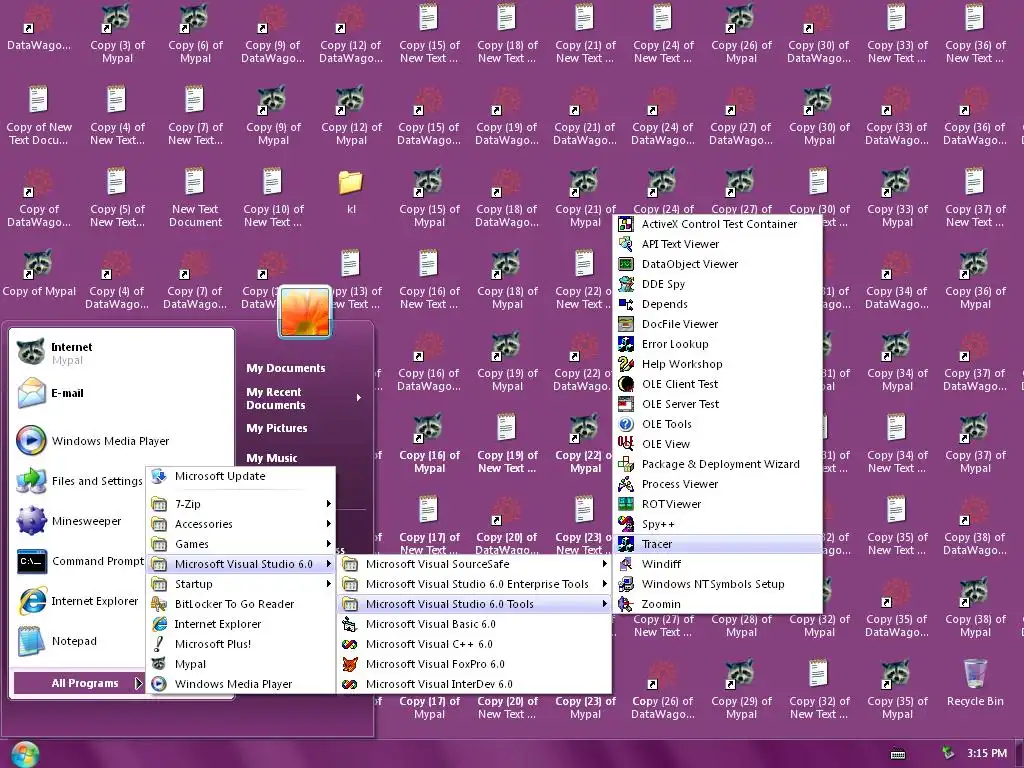Open Windows NT Symbols Setup icon

[626, 584]
